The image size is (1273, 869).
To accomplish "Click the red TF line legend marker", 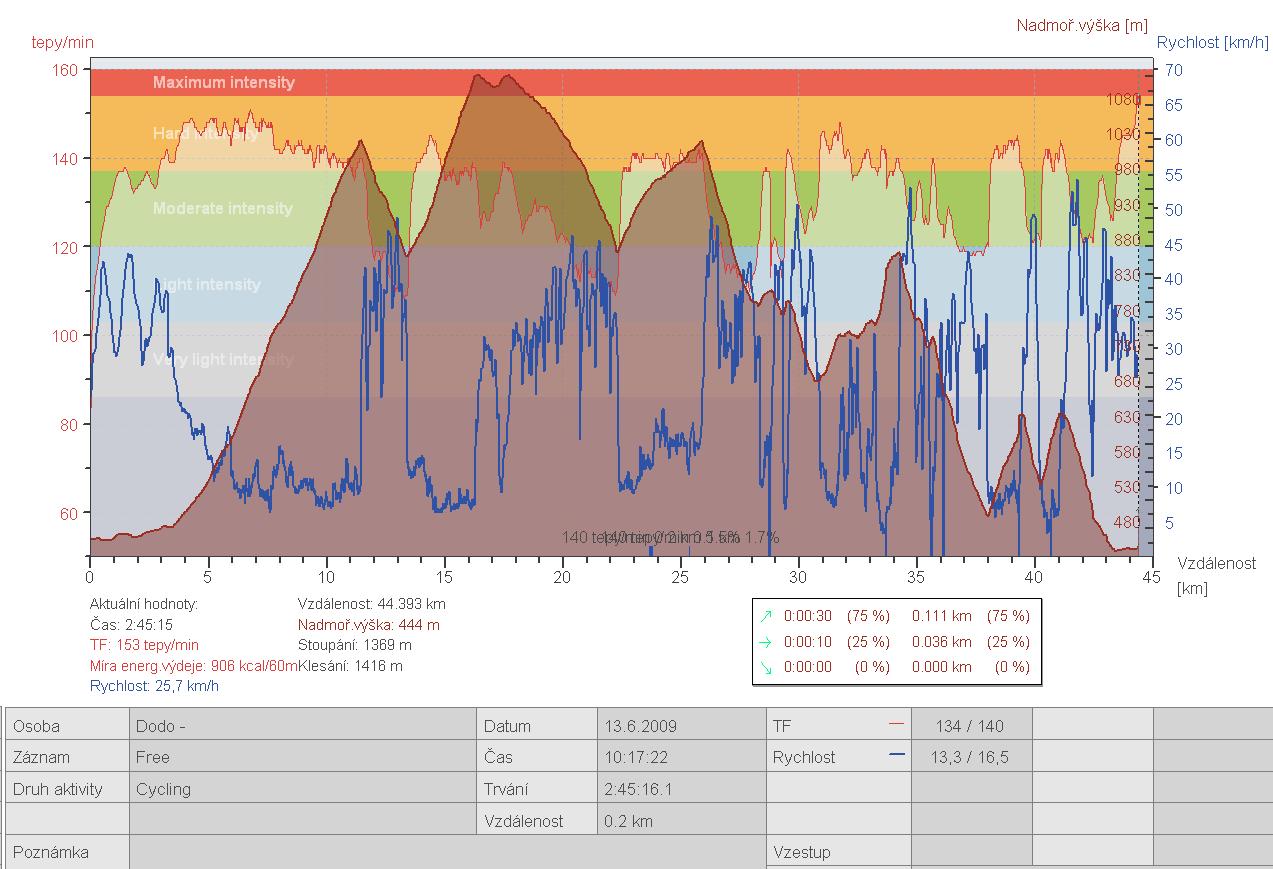I will point(895,723).
